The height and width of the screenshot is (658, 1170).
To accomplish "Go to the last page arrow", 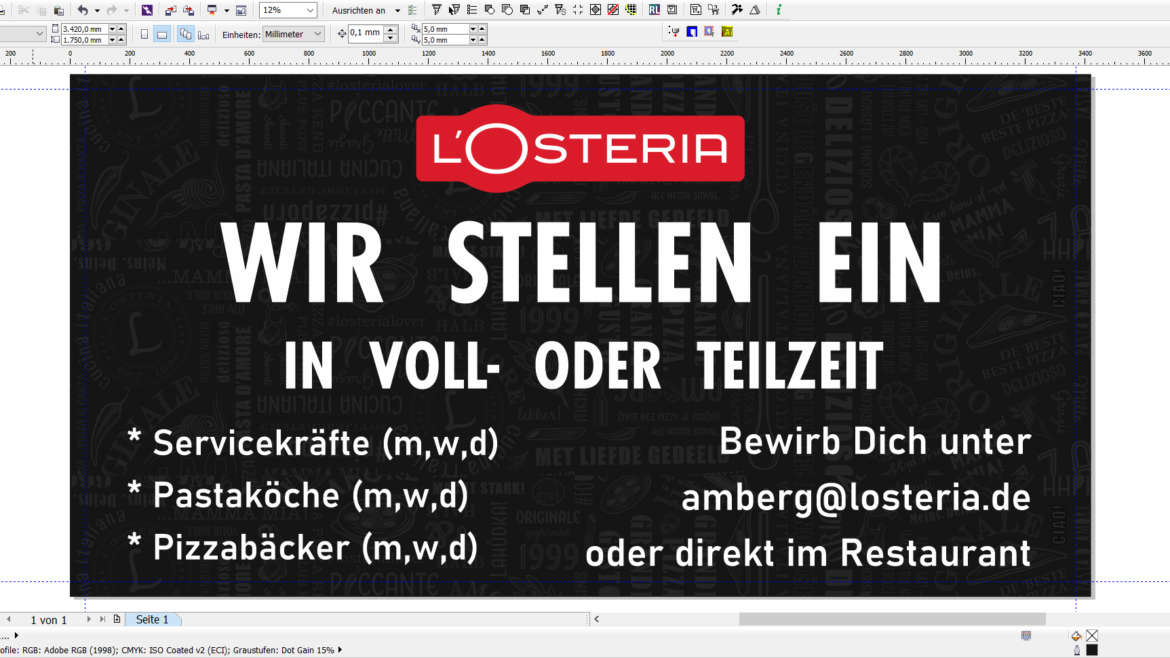I will (x=103, y=619).
